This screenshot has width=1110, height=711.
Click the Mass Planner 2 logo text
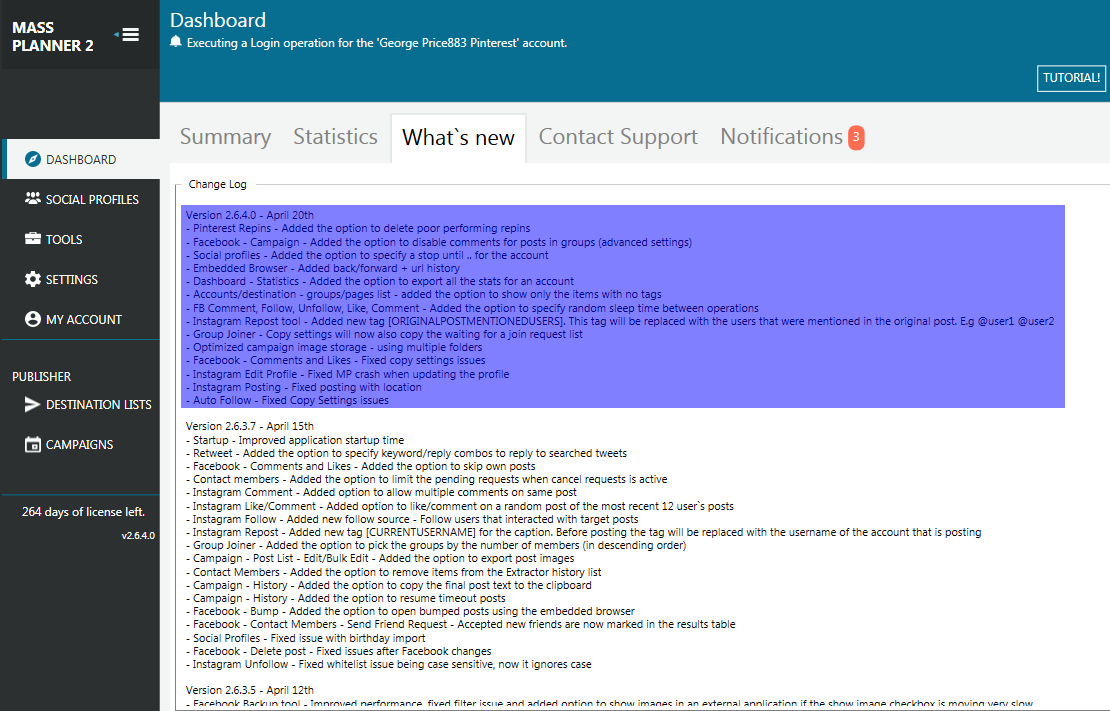pyautogui.click(x=53, y=36)
